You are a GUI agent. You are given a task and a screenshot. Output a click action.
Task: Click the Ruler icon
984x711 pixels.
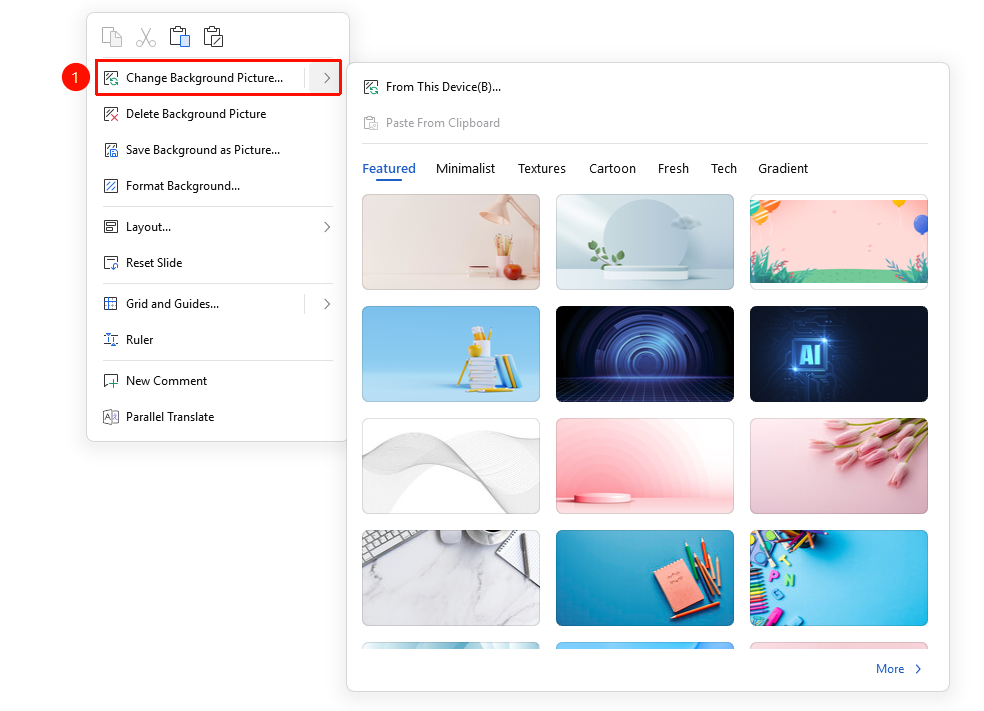(x=111, y=339)
